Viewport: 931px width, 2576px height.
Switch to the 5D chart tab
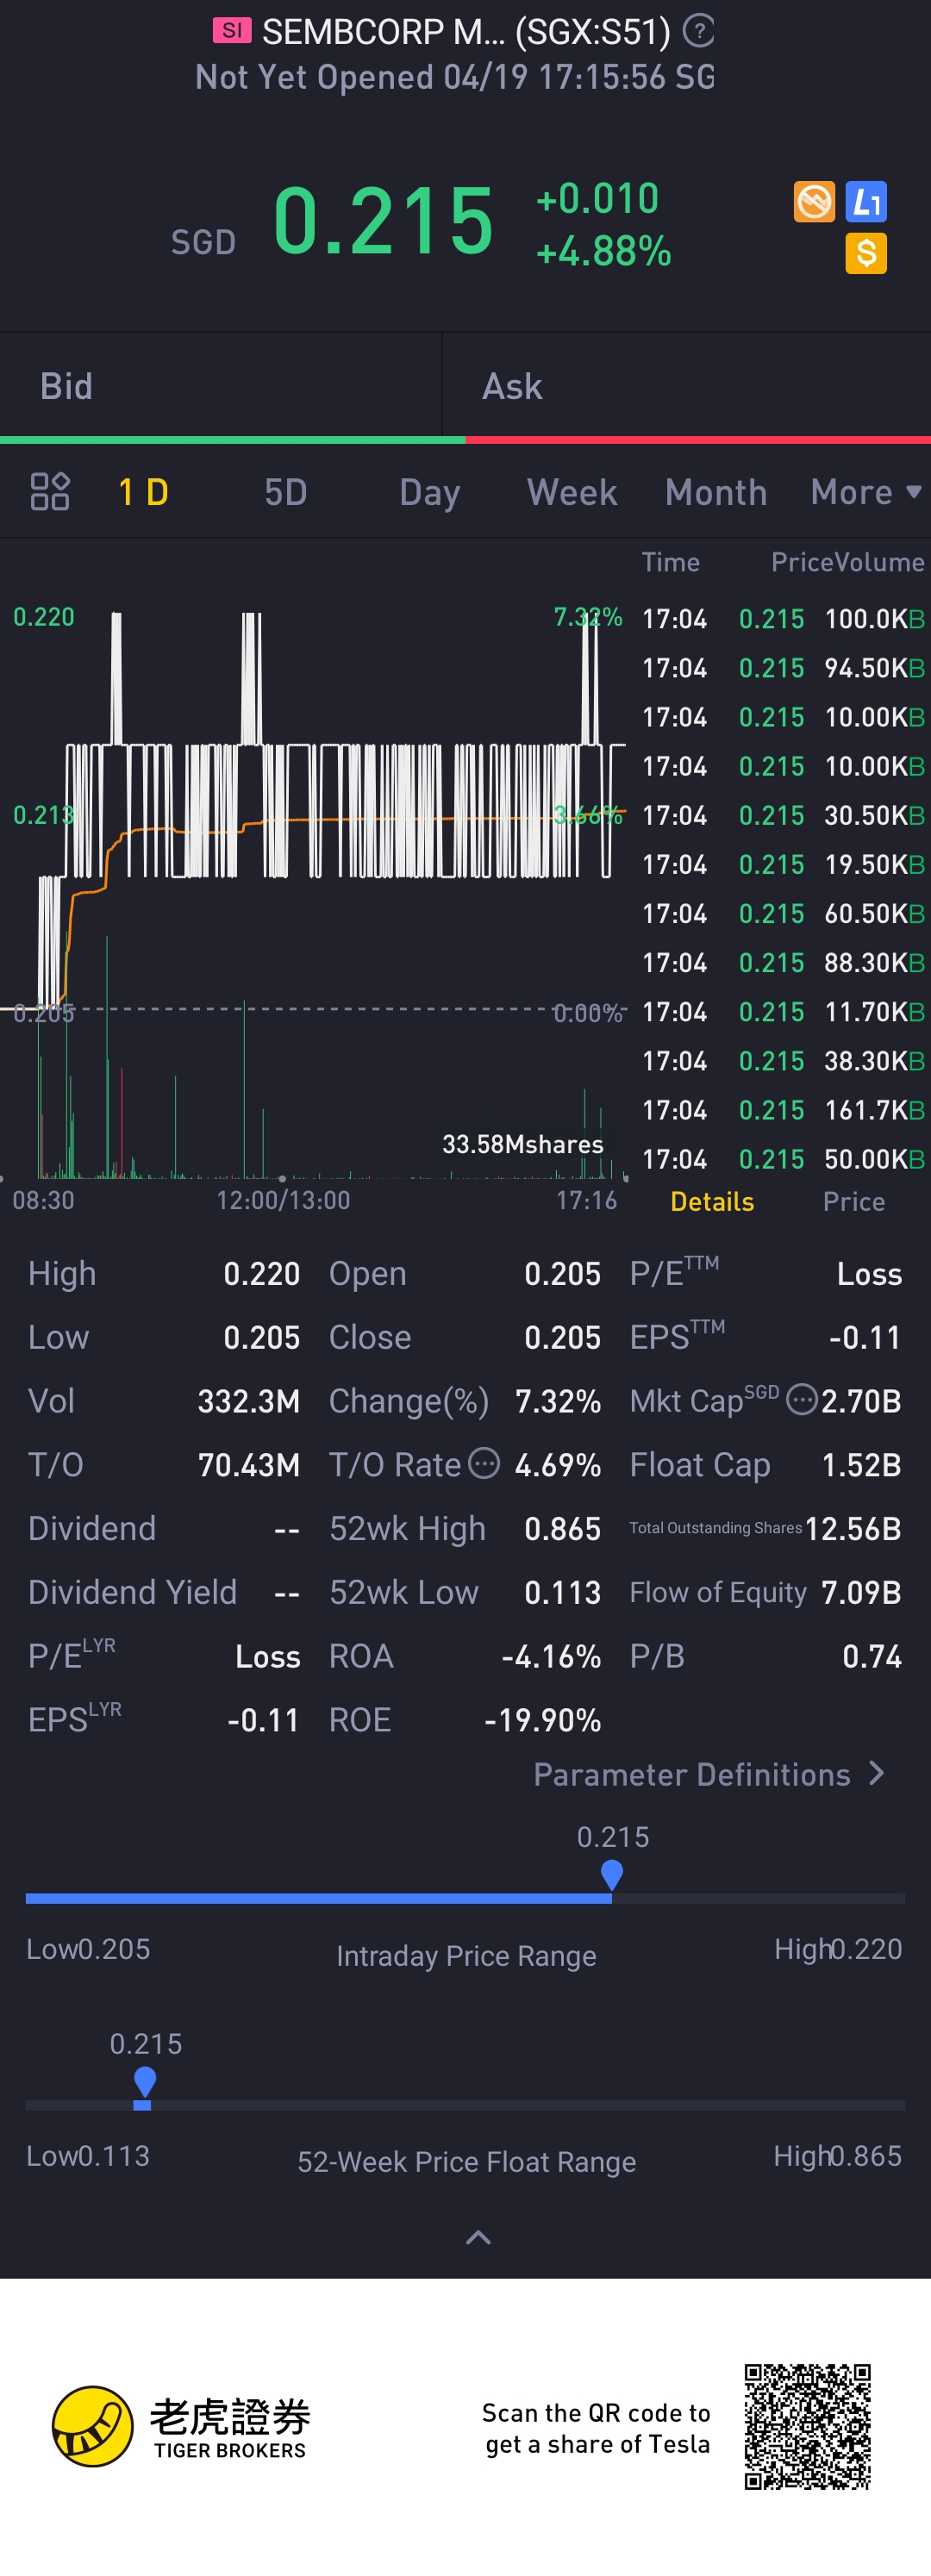pyautogui.click(x=285, y=492)
